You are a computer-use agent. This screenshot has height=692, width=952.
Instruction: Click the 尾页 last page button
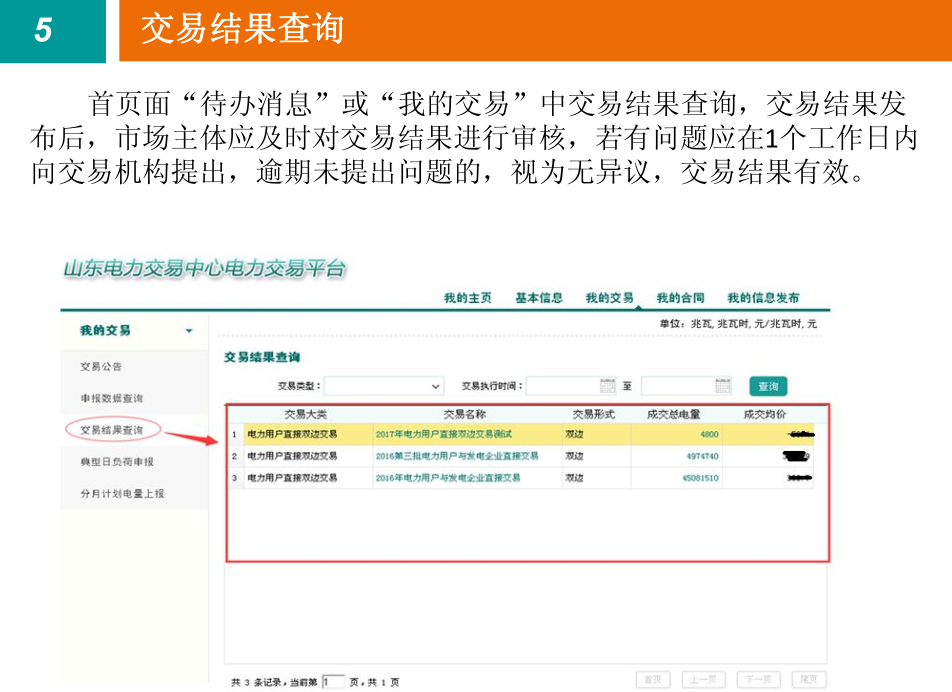click(x=809, y=680)
